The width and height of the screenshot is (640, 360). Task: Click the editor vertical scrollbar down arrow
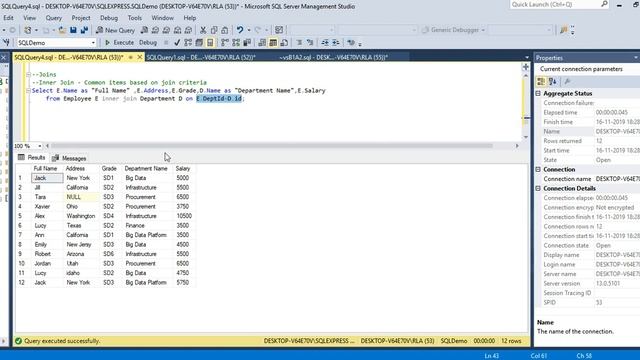tap(526, 137)
